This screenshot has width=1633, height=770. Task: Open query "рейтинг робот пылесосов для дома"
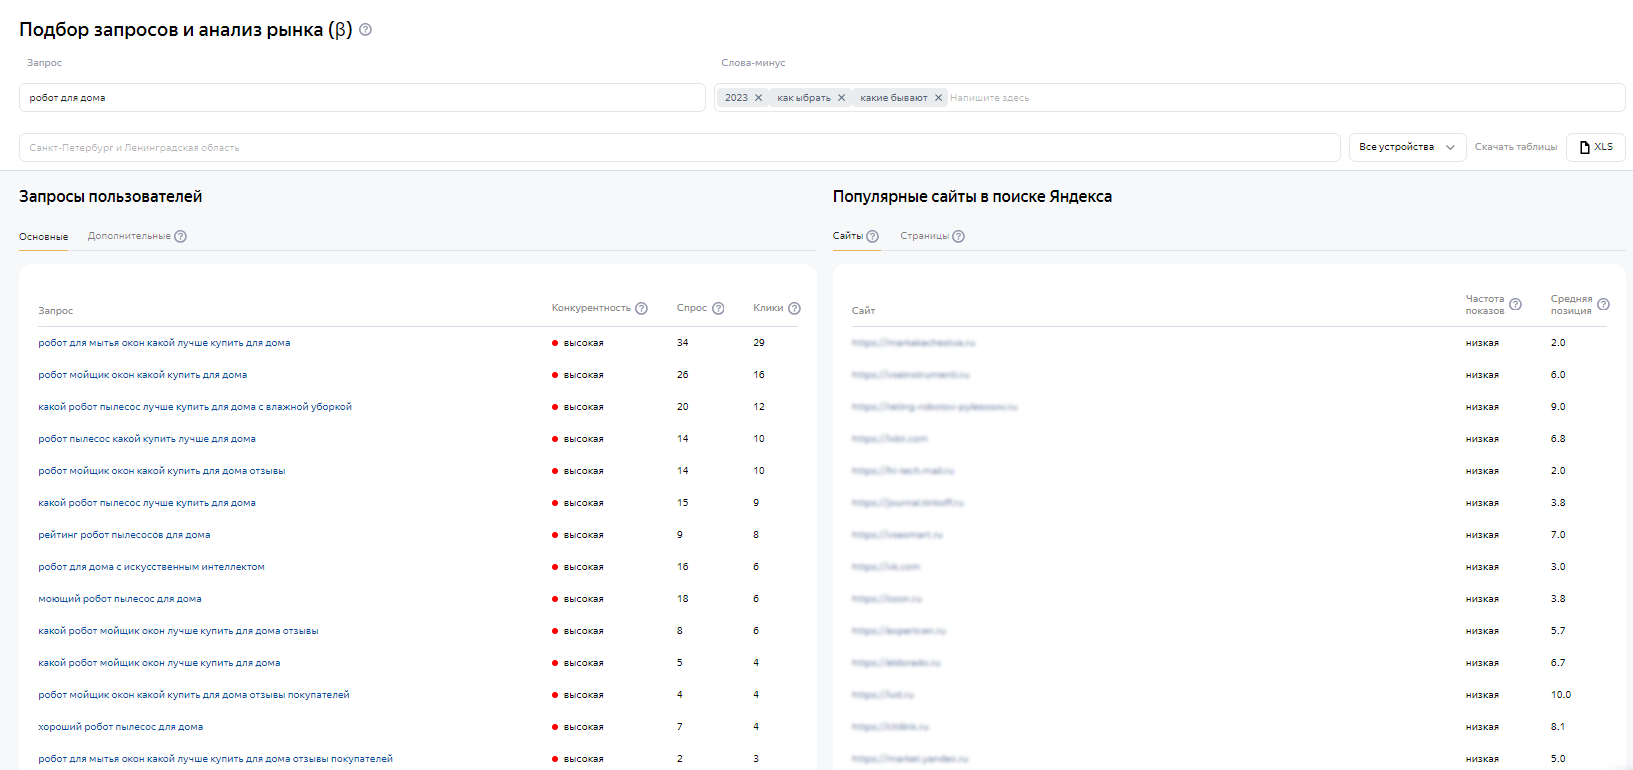click(x=124, y=535)
